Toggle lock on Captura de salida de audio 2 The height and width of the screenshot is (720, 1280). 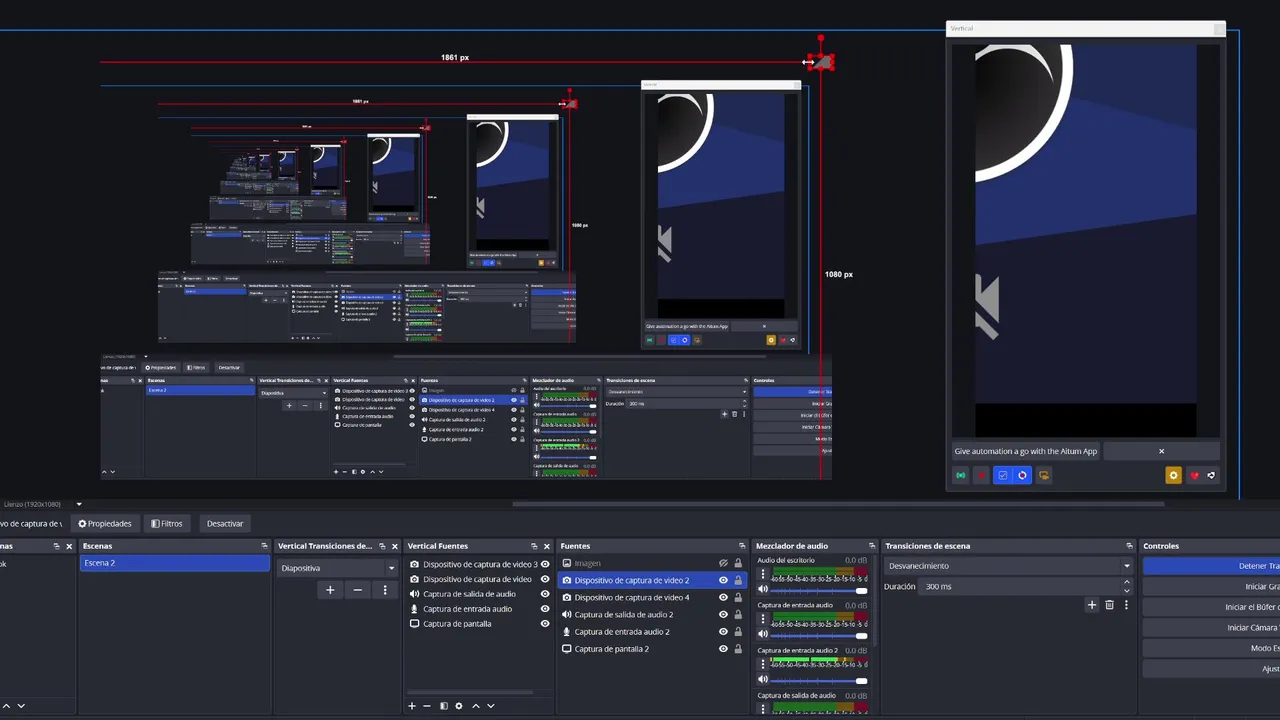[738, 614]
